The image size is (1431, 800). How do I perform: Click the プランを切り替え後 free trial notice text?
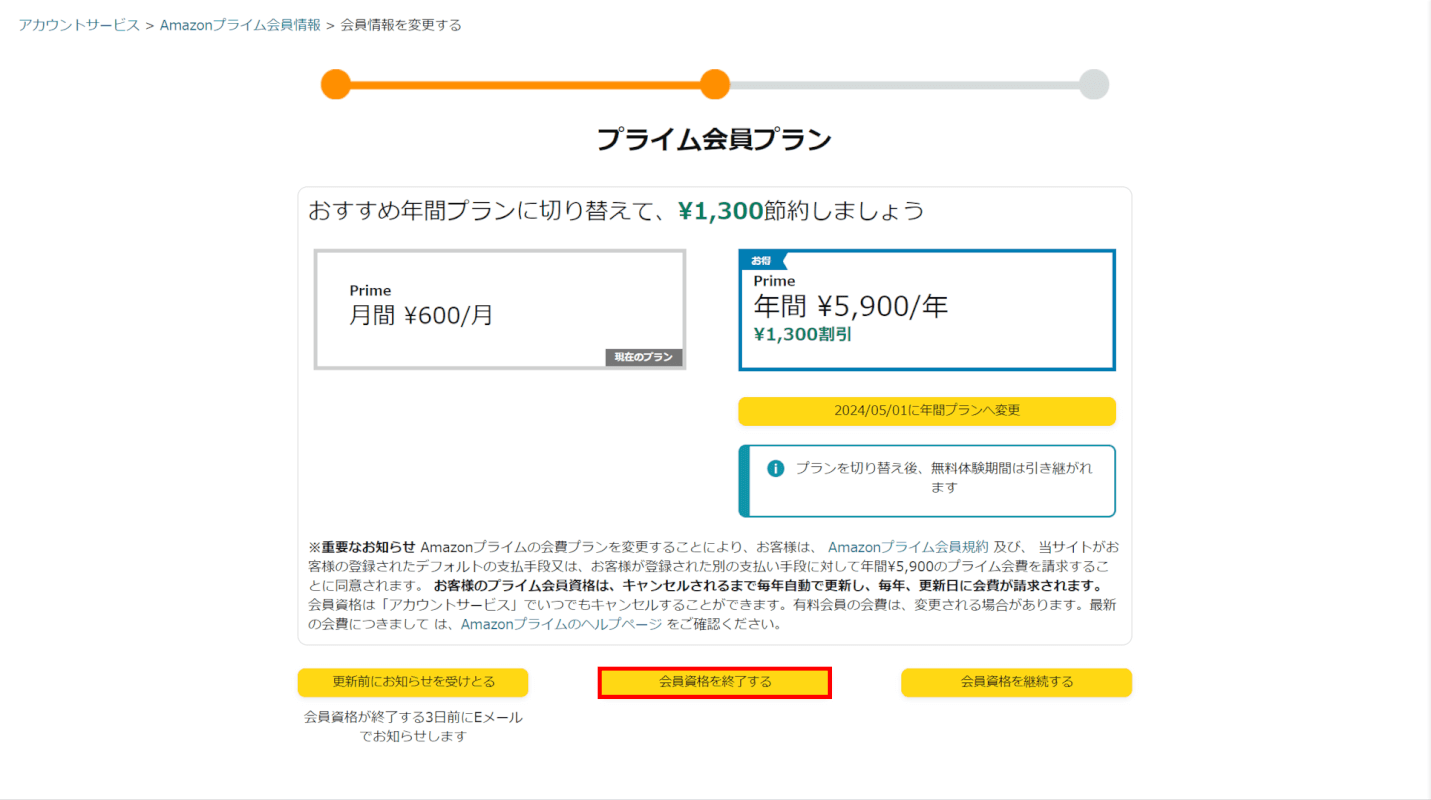pyautogui.click(x=944, y=477)
